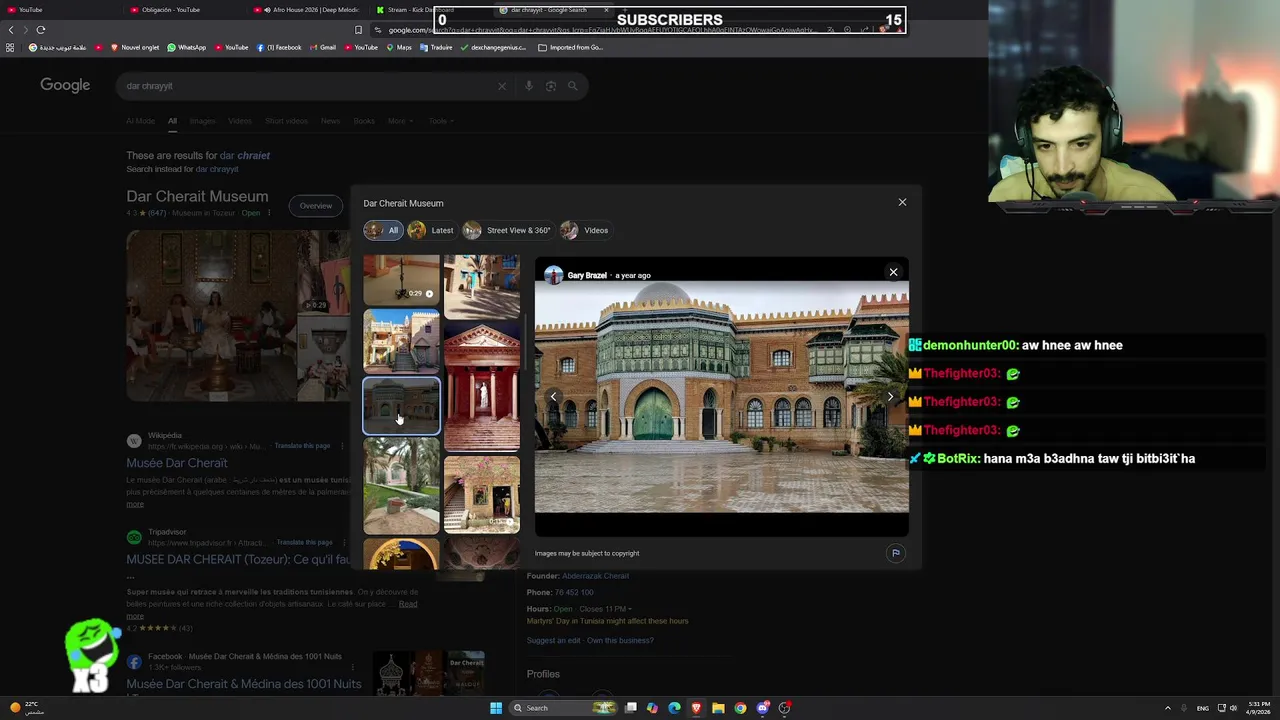Viewport: 1280px width, 720px height.
Task: Show hidden system tray icons
Action: 1167,708
